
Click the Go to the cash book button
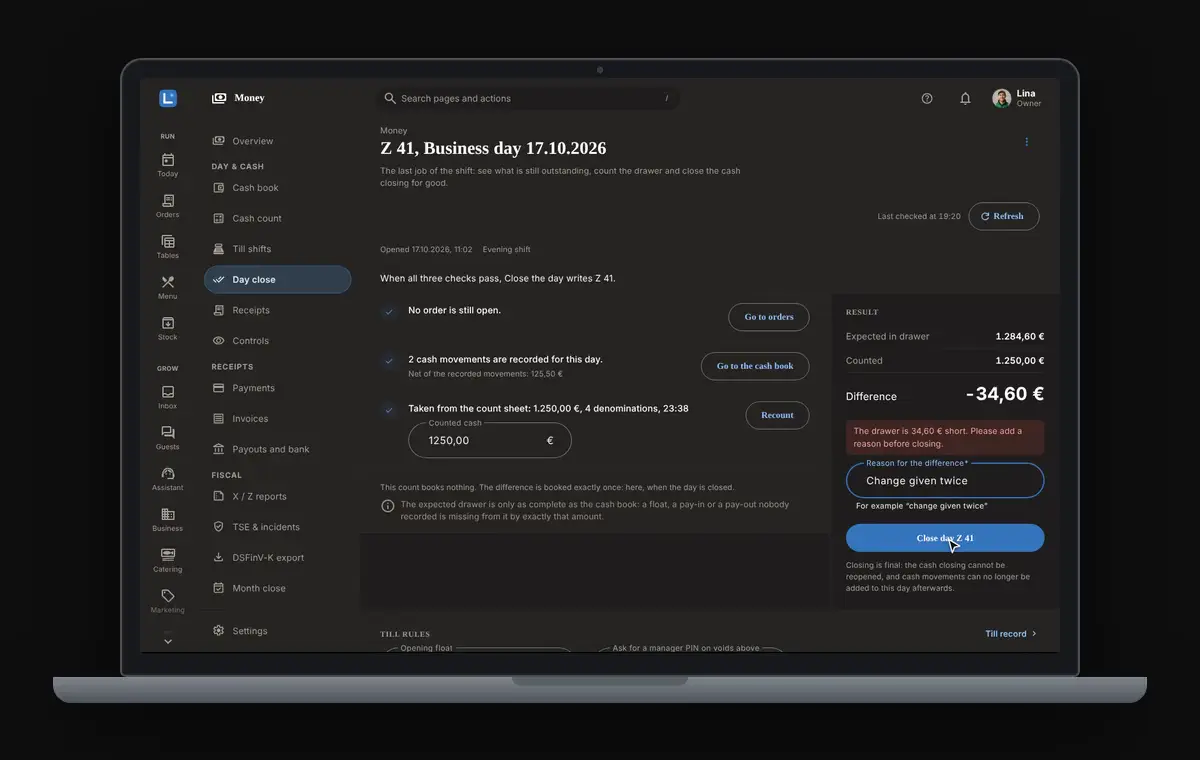pos(755,366)
